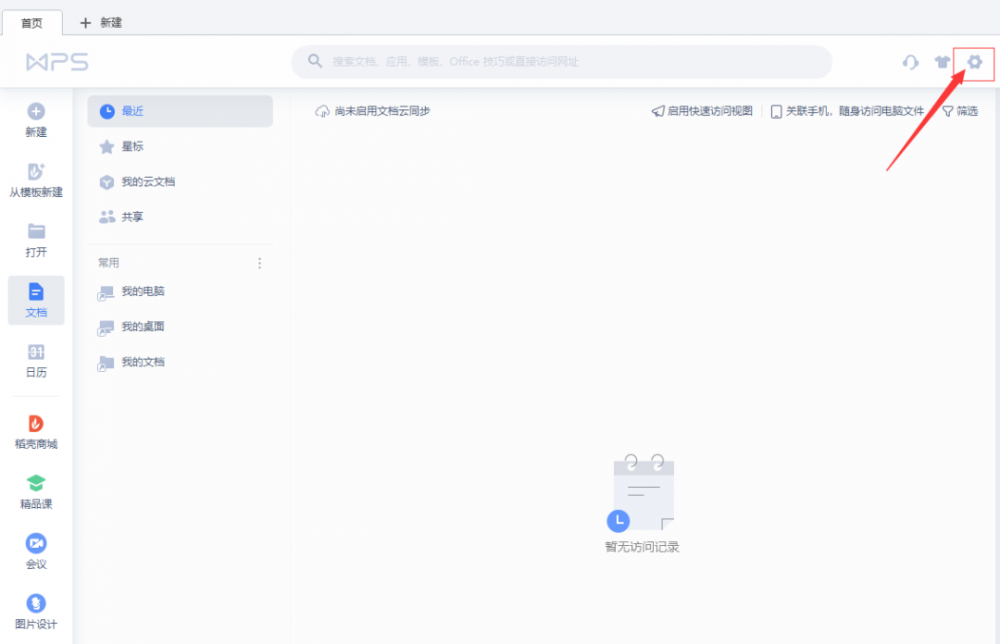Viewport: 1000px width, 644px height.
Task: Open the 常用 three-dot menu
Action: point(260,263)
